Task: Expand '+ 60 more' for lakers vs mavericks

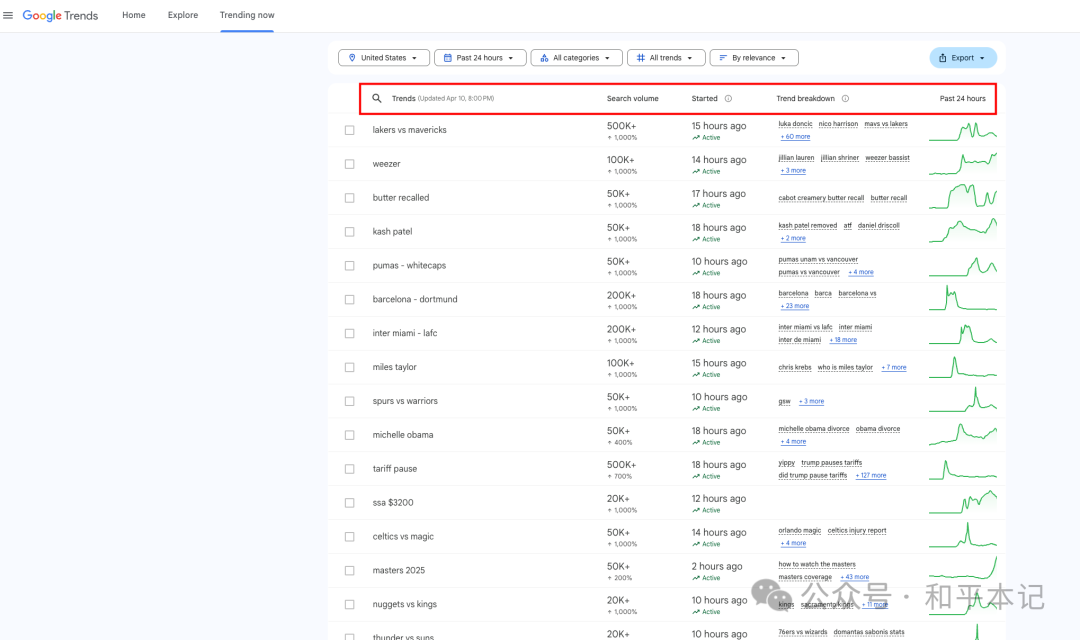Action: tap(796, 136)
